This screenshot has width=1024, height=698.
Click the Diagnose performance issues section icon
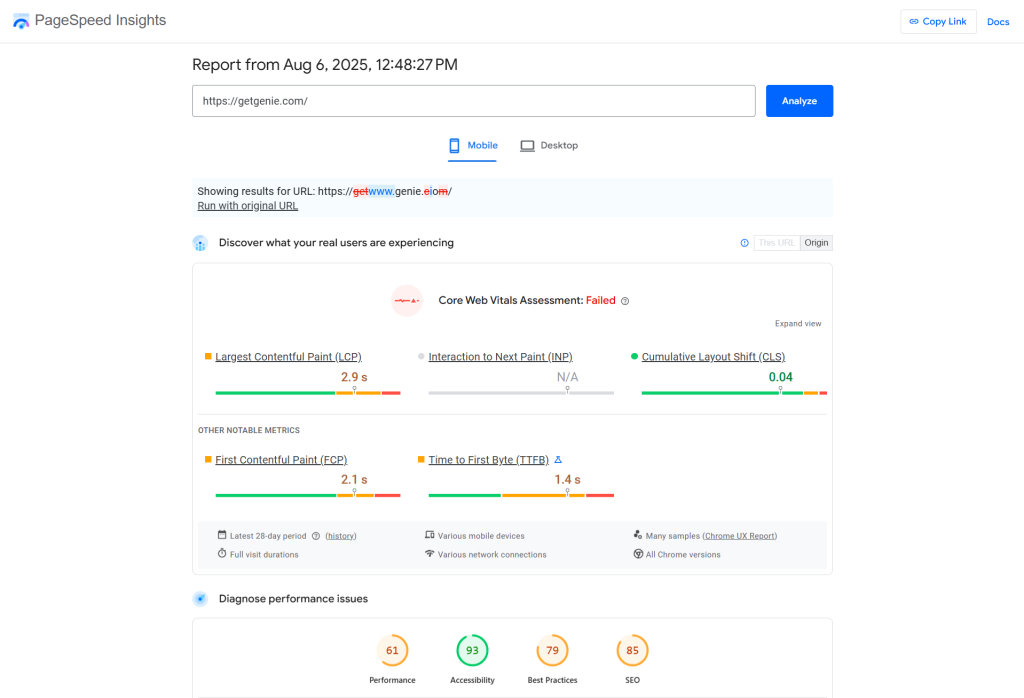(x=200, y=599)
